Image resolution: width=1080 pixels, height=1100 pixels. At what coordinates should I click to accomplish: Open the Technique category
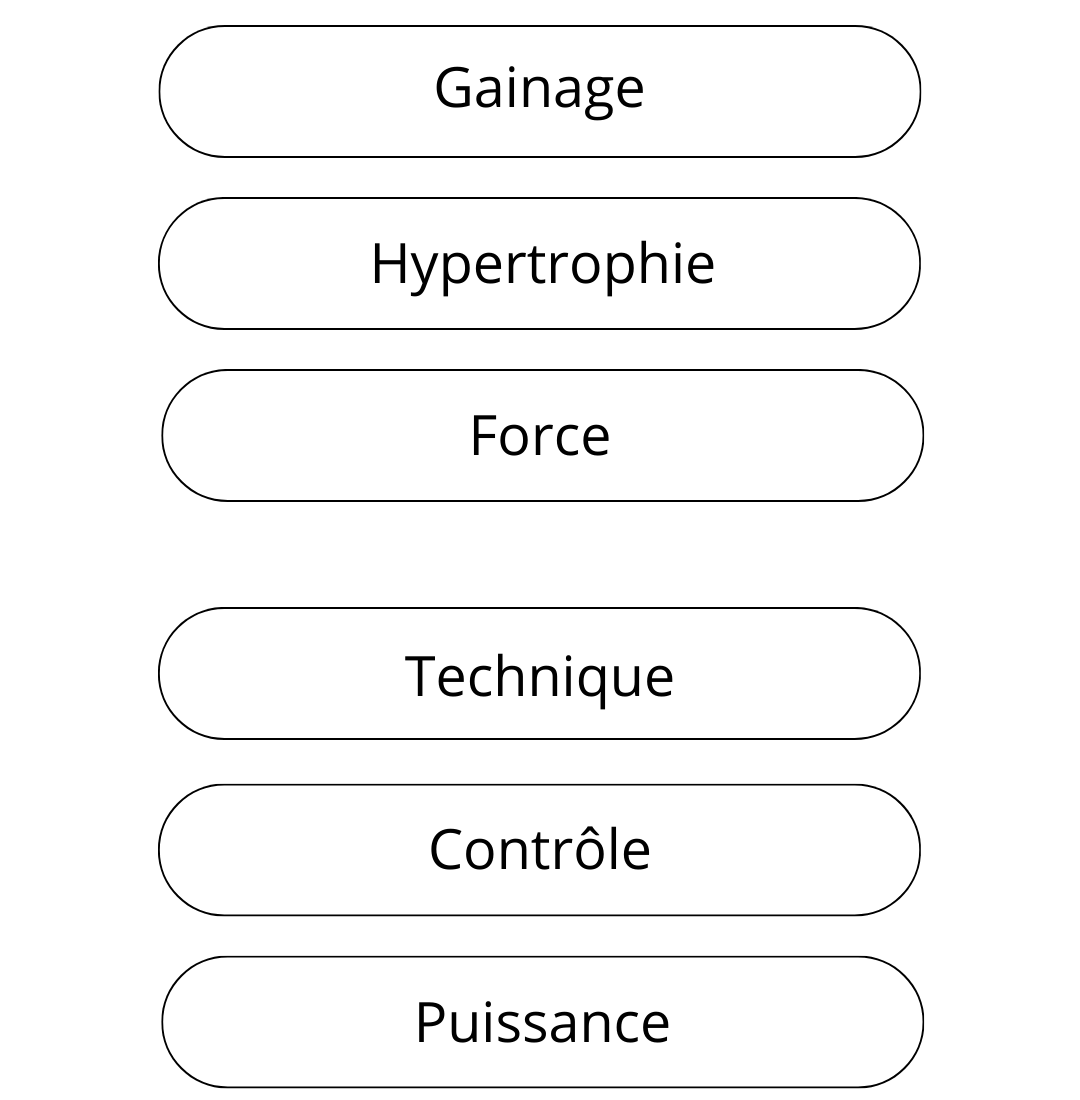[539, 673]
